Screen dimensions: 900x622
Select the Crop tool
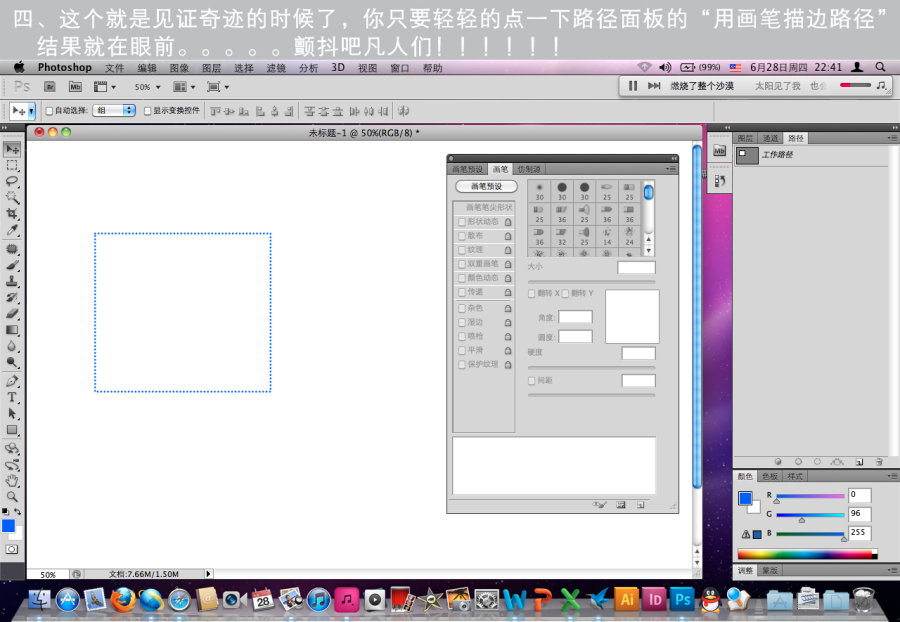click(12, 213)
